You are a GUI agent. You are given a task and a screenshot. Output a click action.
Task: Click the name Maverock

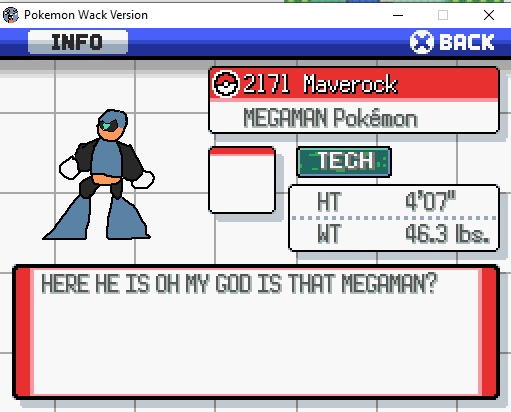point(350,84)
